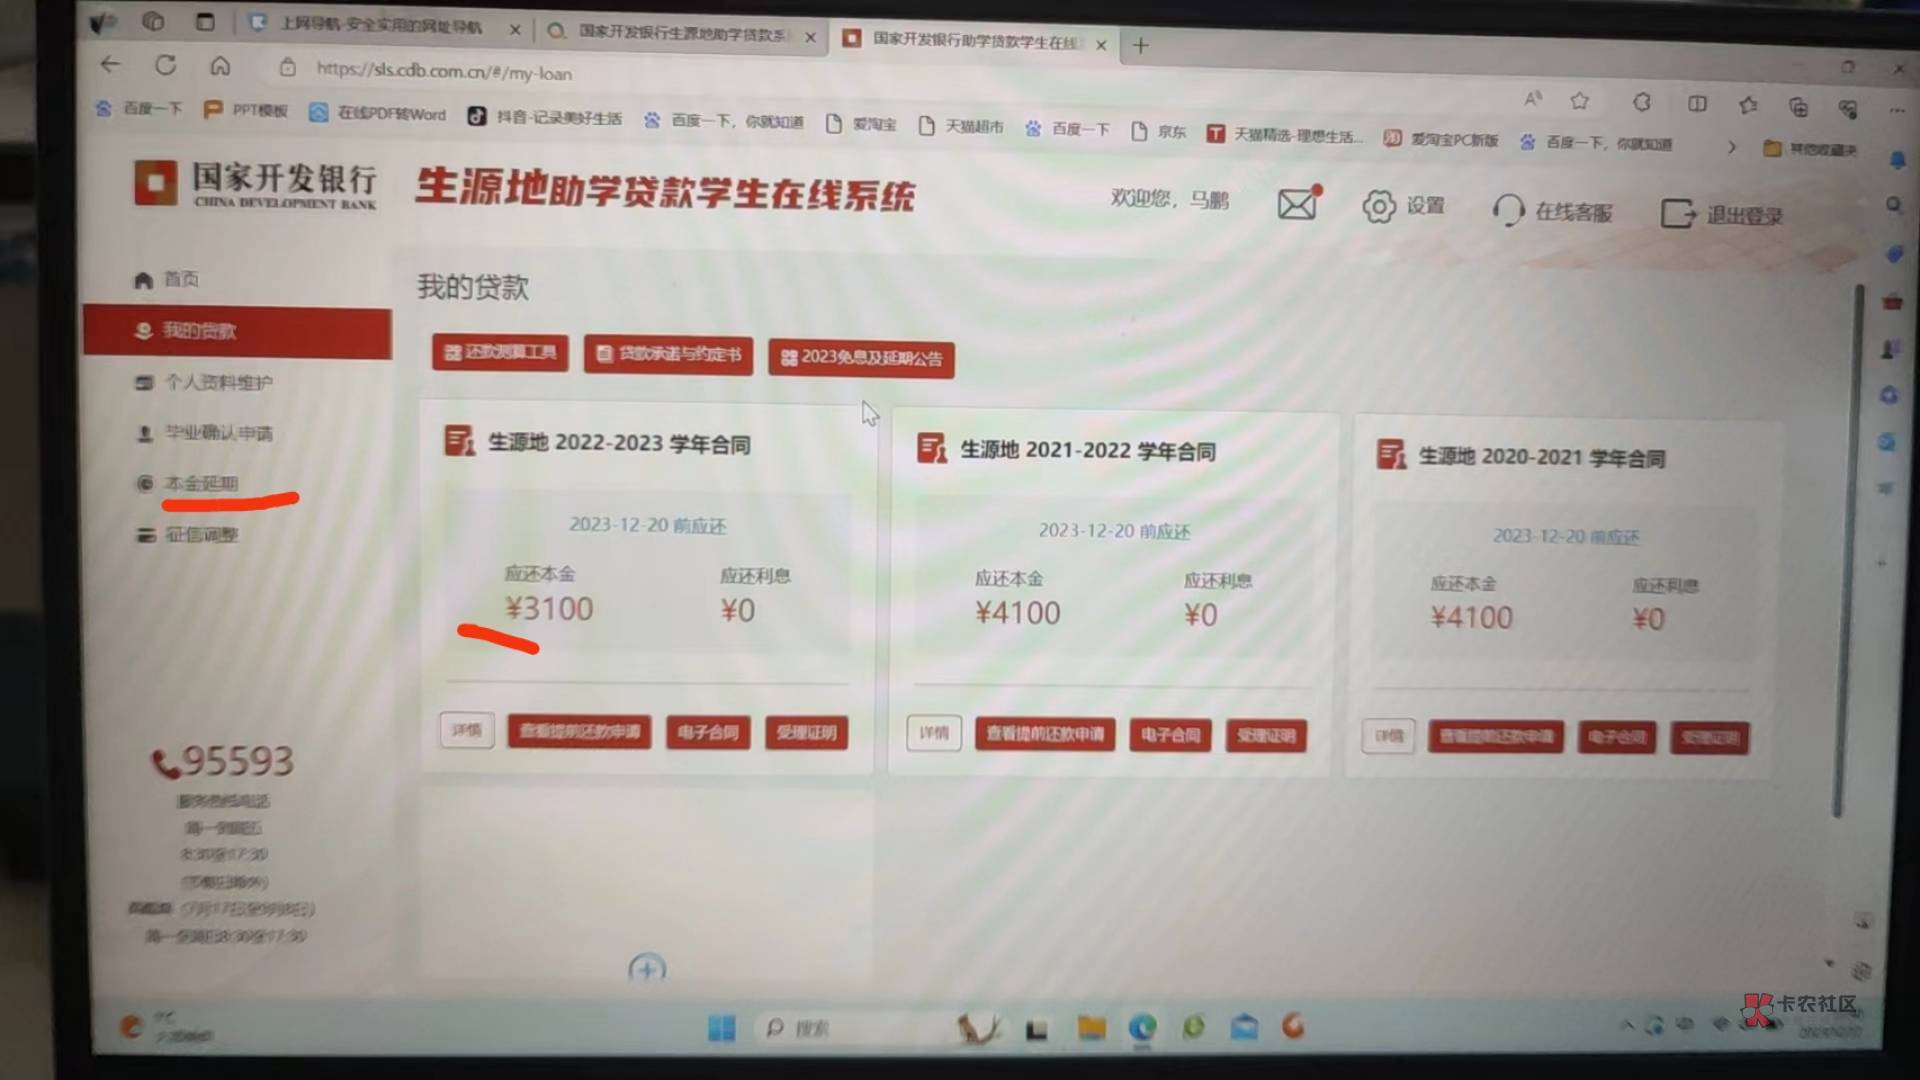Click 查看提前还款申请 button in 2022-2023
The height and width of the screenshot is (1080, 1920).
point(576,732)
